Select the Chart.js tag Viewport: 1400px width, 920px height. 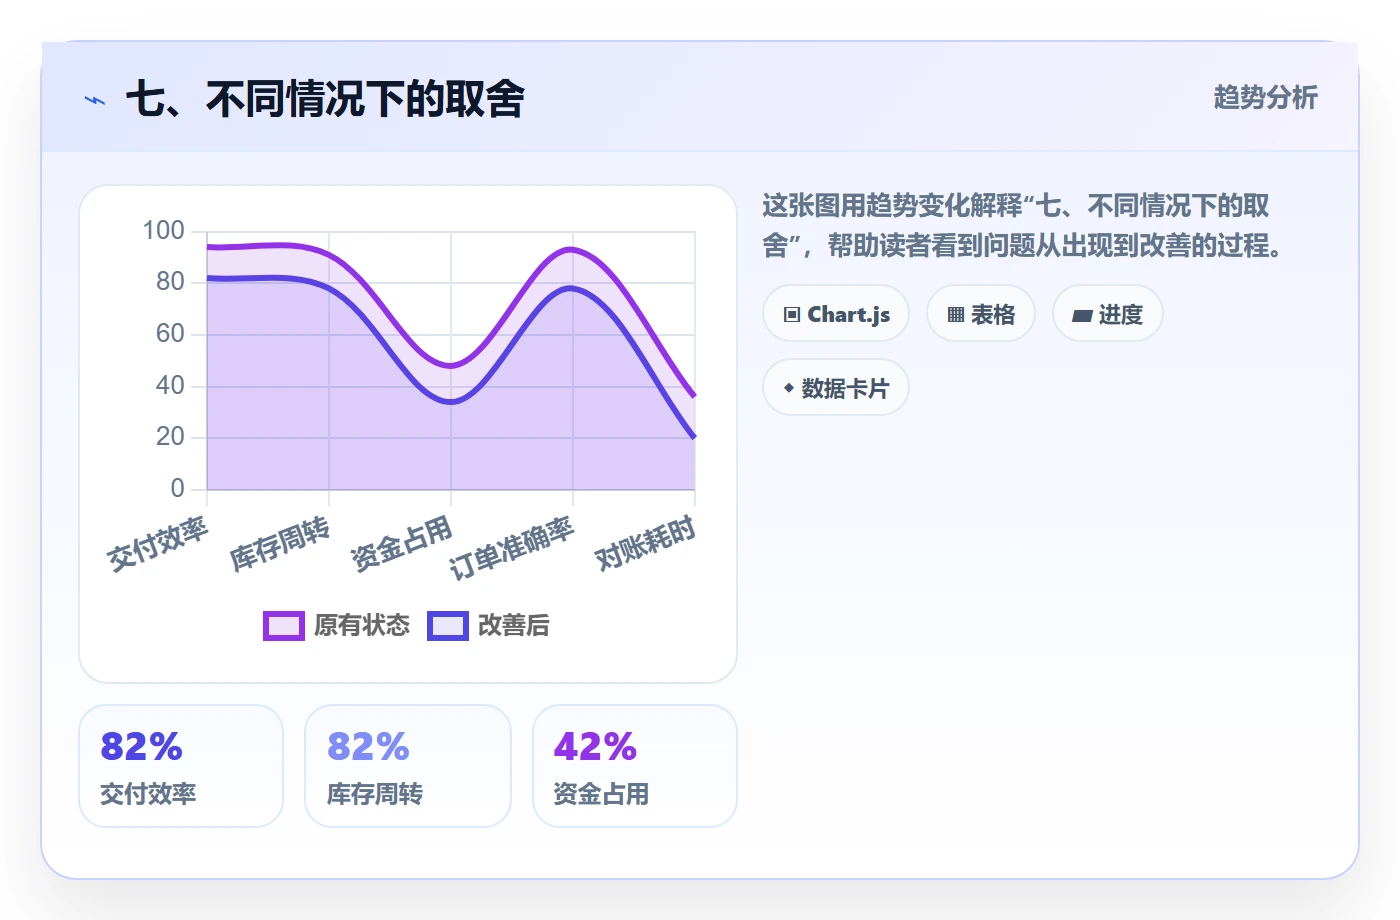[x=836, y=314]
